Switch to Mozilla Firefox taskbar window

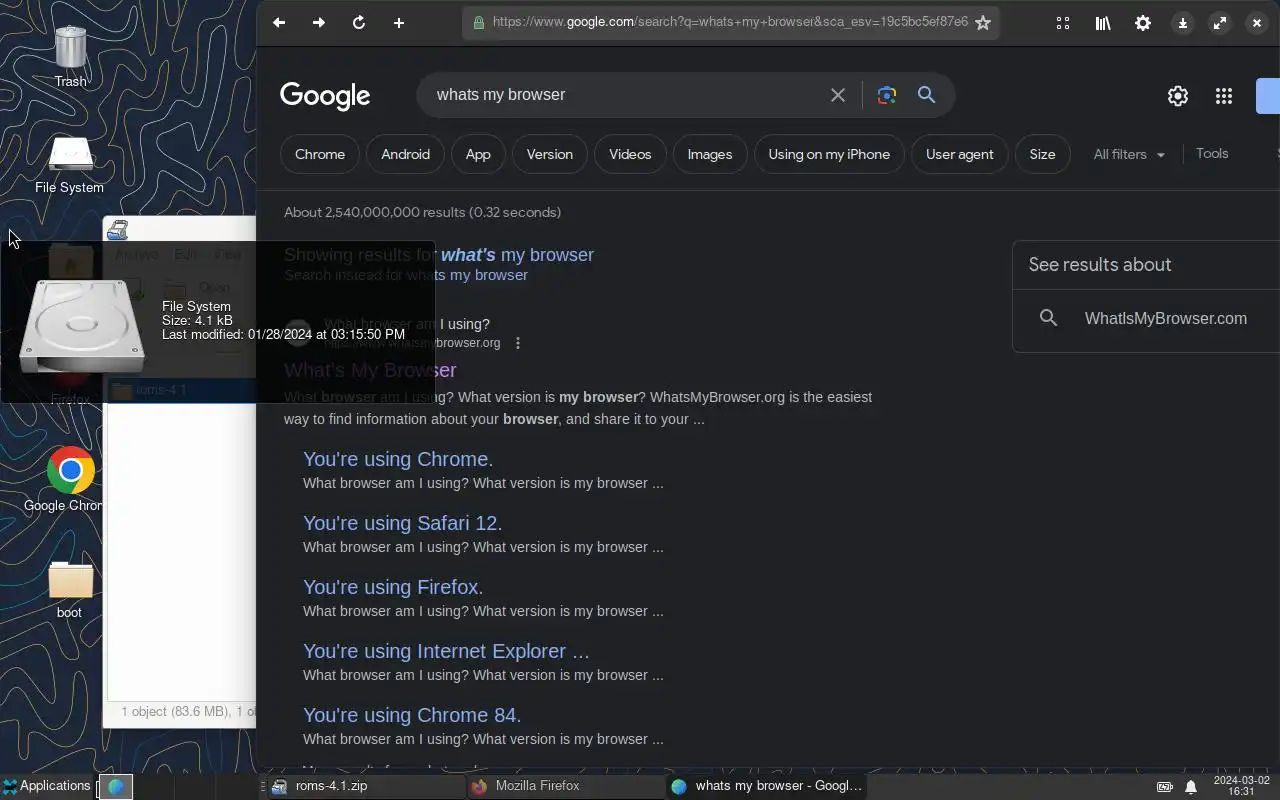[565, 786]
